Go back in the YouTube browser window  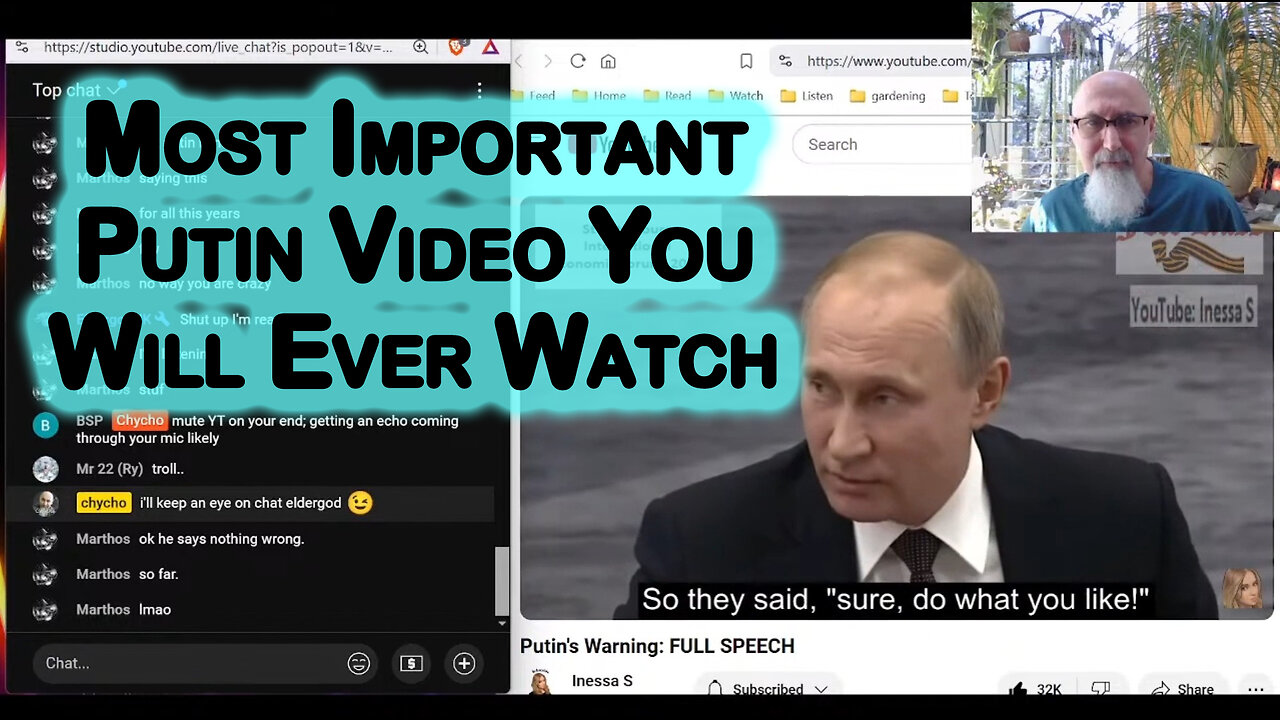pos(518,61)
